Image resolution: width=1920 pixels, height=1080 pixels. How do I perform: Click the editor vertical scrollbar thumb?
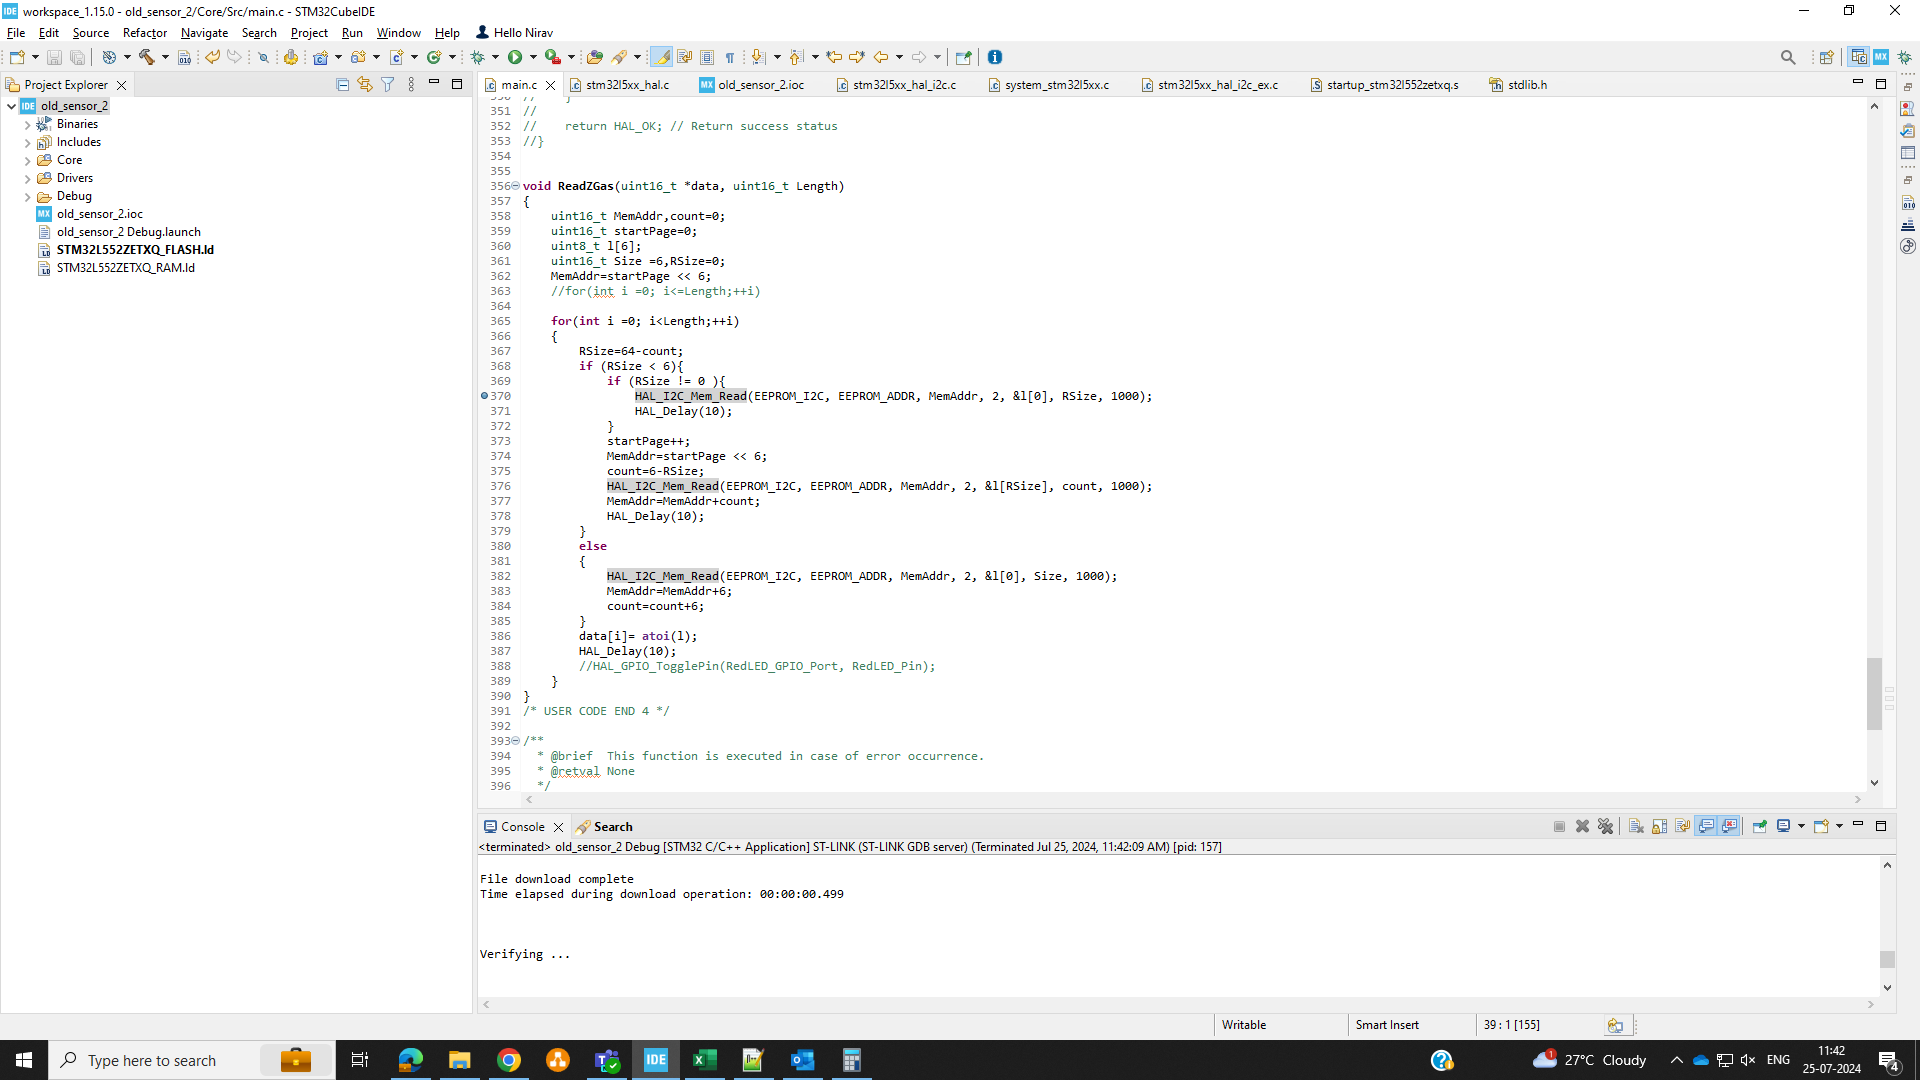(x=1874, y=693)
